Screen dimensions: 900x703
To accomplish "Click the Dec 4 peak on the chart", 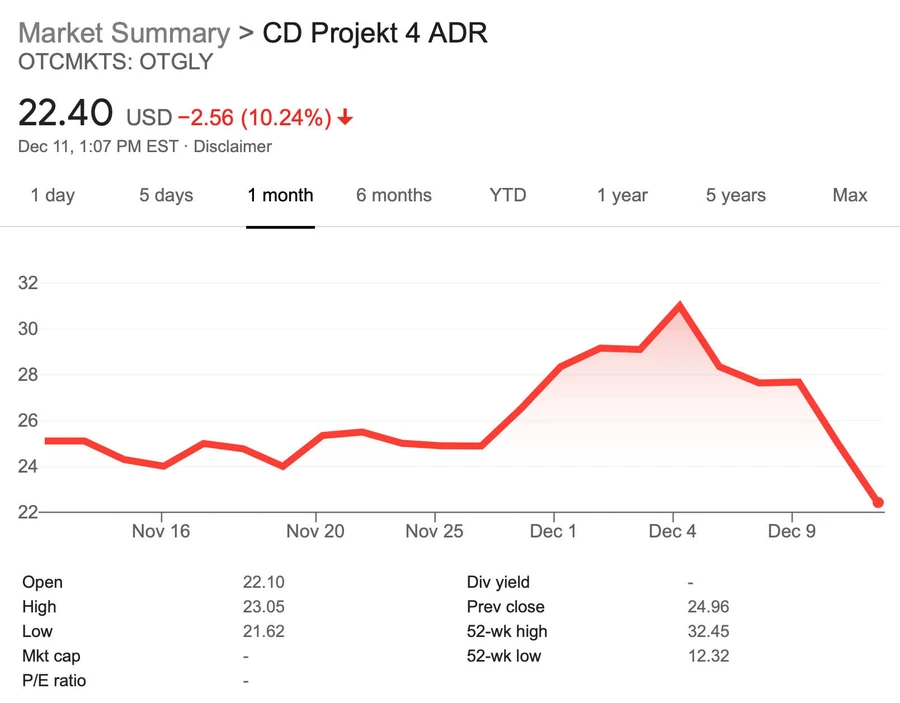I will [x=680, y=306].
